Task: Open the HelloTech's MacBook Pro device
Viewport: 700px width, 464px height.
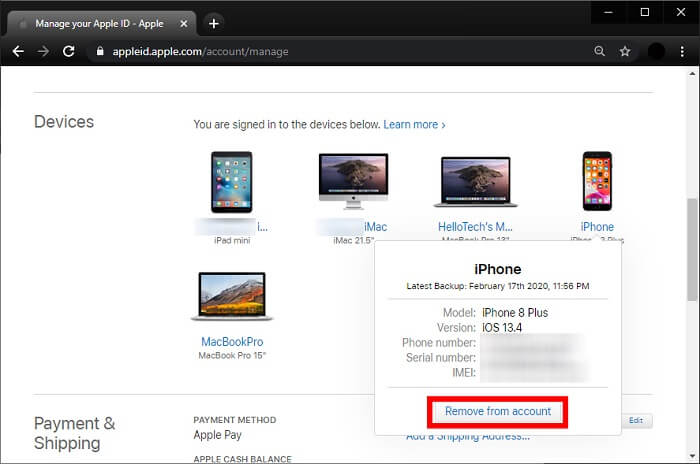Action: 474,185
